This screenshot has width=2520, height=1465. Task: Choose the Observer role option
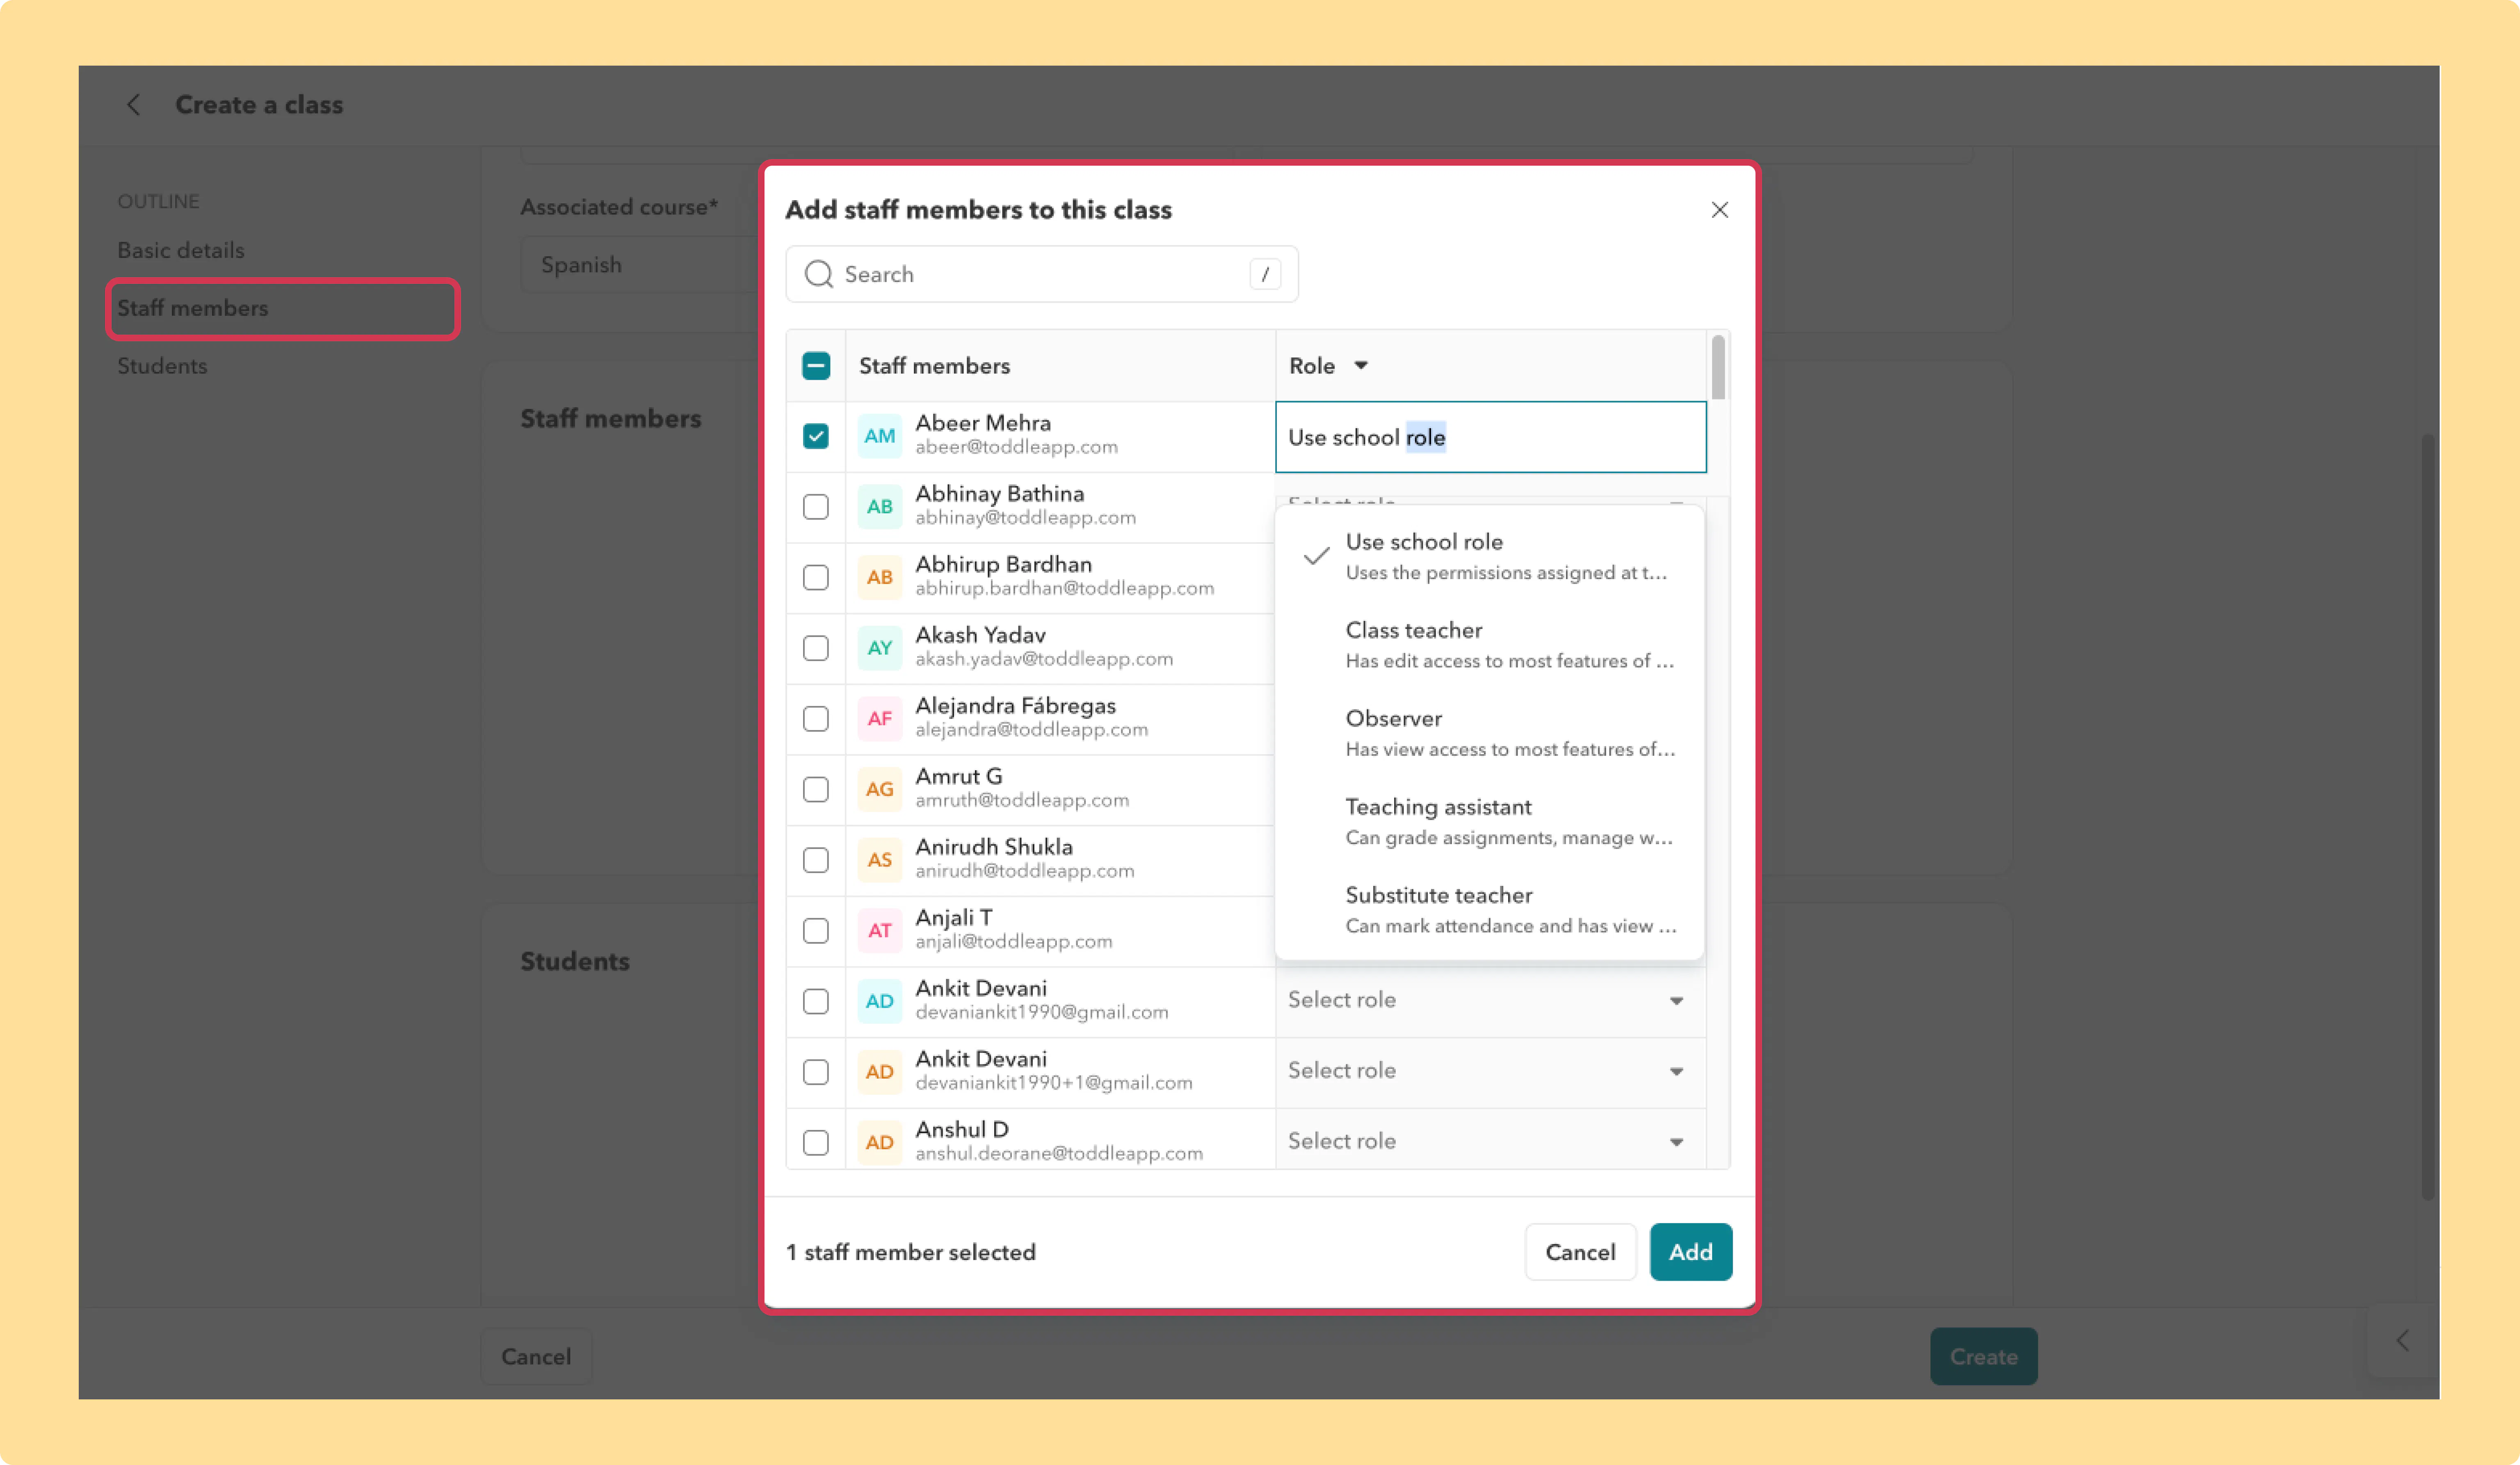click(x=1490, y=733)
